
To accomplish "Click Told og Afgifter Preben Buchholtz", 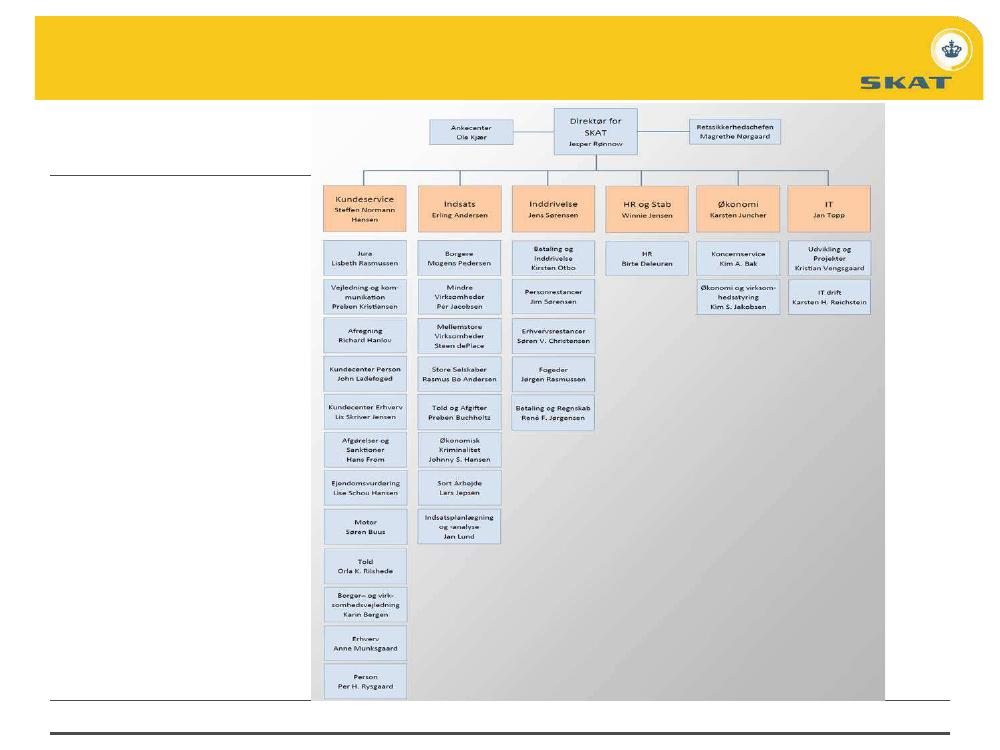I will tap(459, 412).
